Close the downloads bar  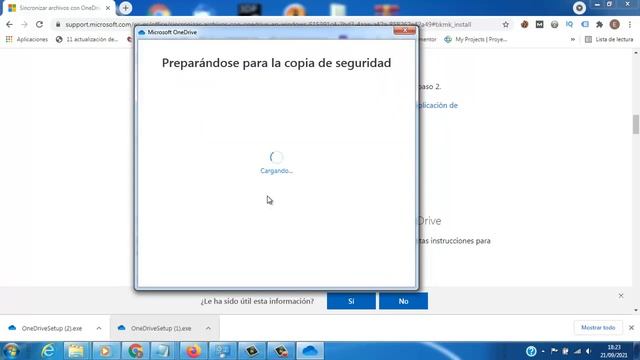[x=631, y=328]
